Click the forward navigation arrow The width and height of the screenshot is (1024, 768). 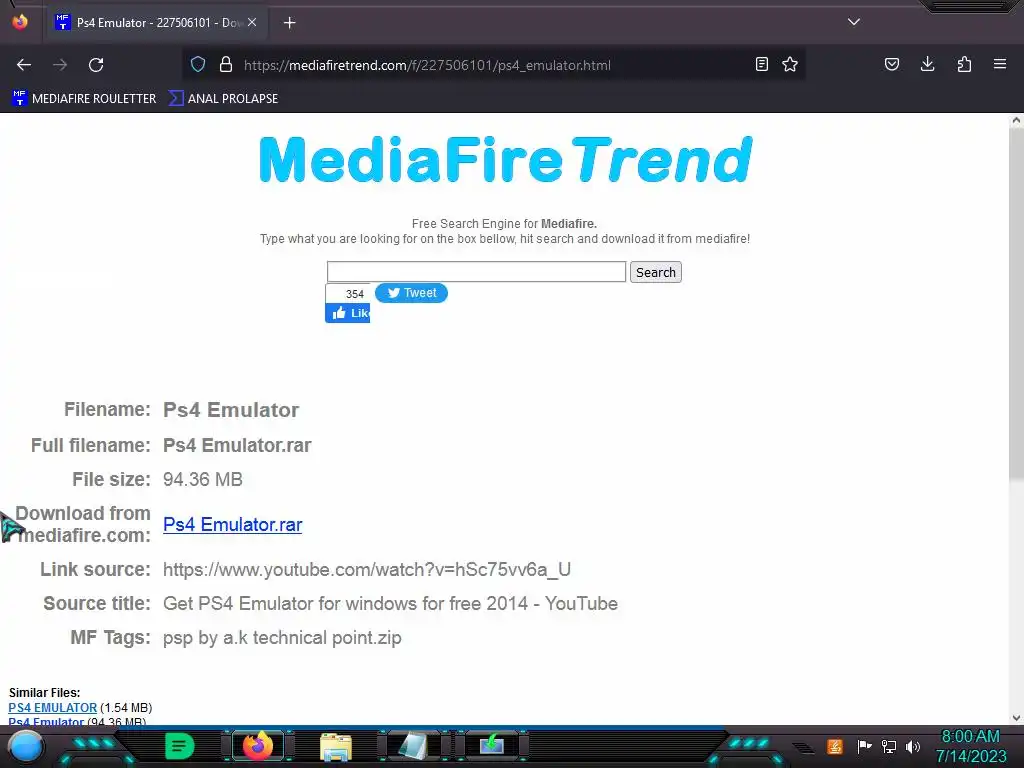point(60,65)
